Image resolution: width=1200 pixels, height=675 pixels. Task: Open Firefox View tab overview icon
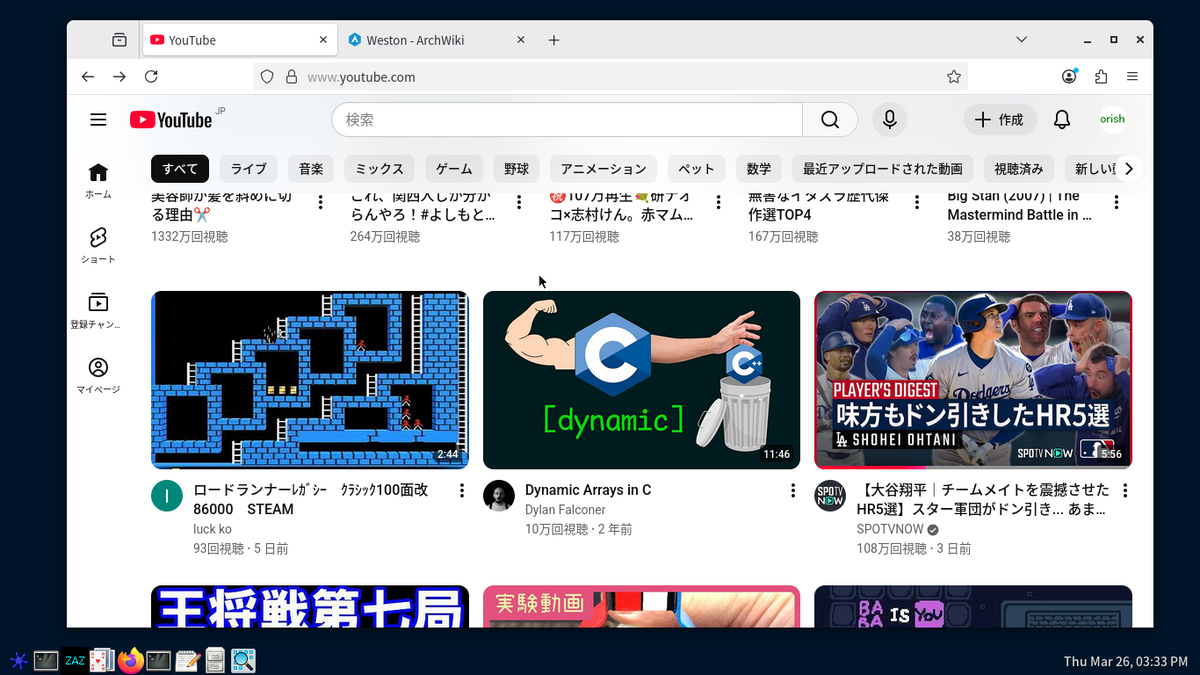click(x=119, y=40)
